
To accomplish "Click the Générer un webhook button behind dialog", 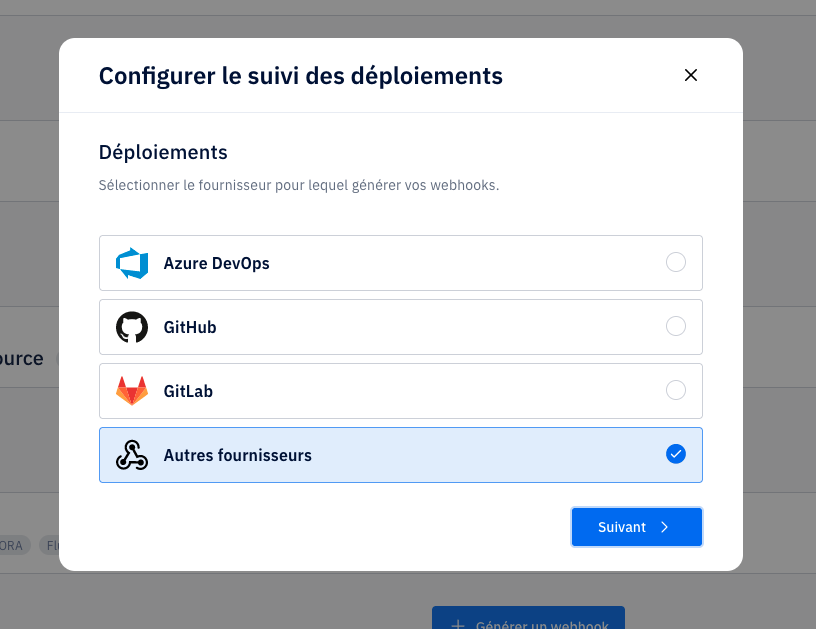I will tap(528, 618).
